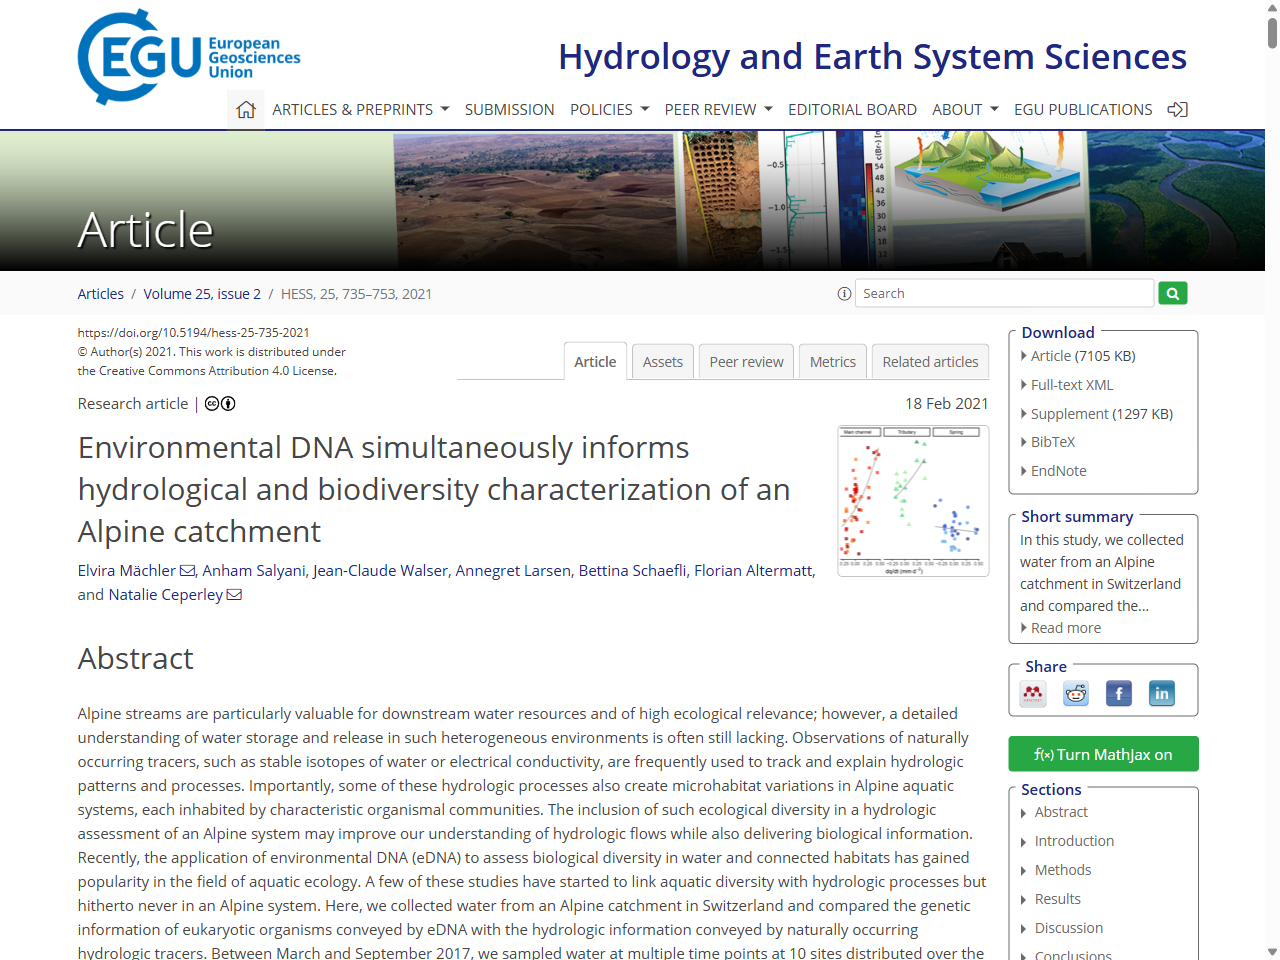
Task: Expand Peer Review dropdown menu
Action: pos(719,110)
